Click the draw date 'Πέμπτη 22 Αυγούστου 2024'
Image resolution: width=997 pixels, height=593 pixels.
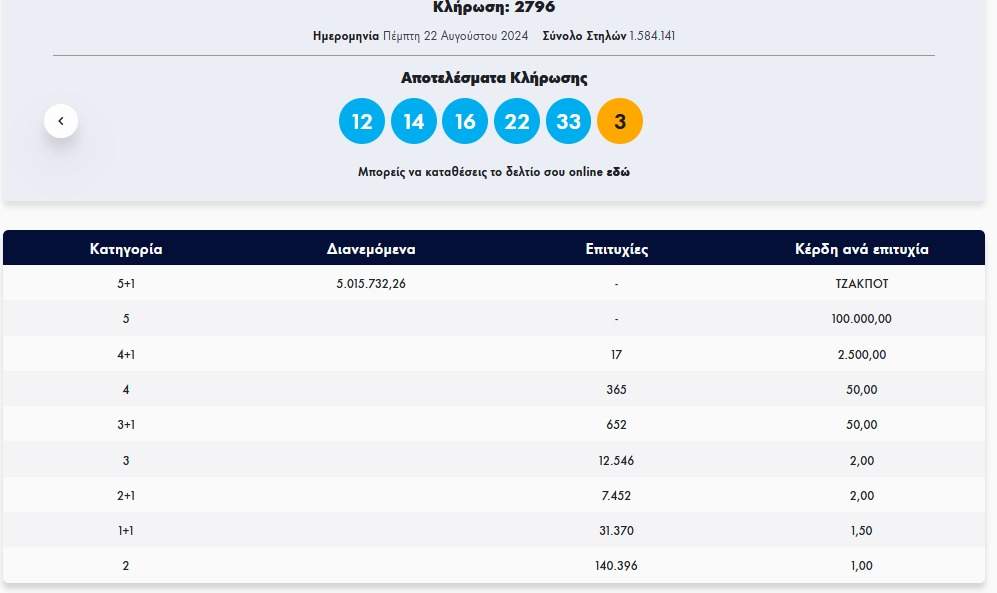(x=455, y=36)
